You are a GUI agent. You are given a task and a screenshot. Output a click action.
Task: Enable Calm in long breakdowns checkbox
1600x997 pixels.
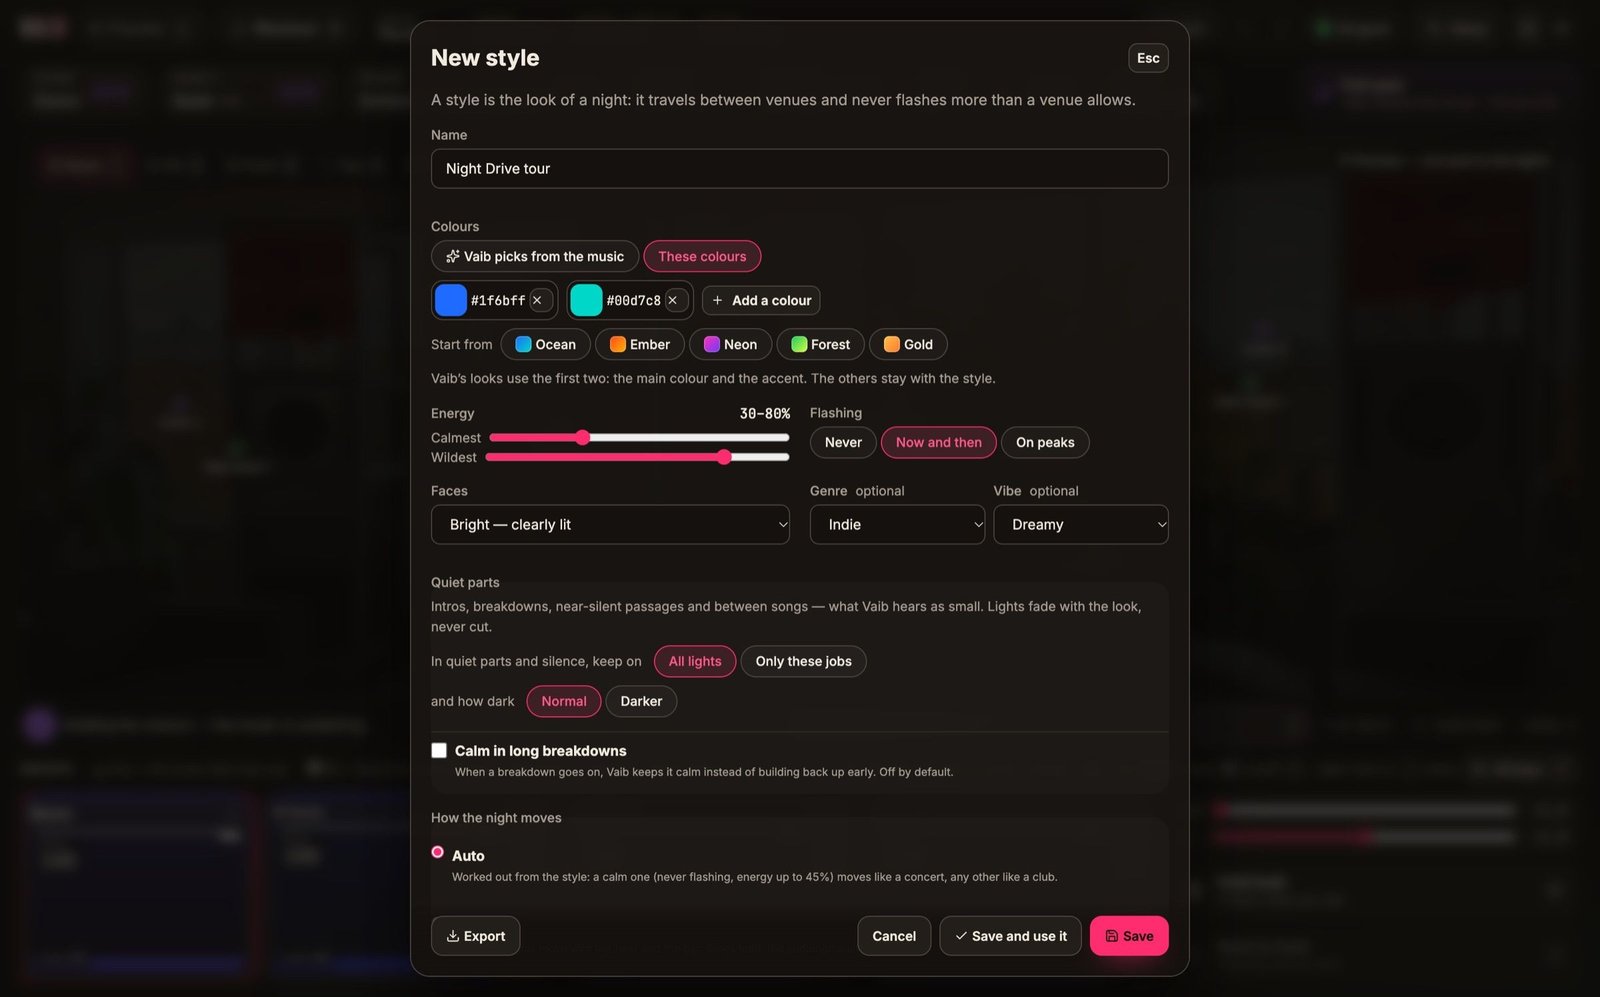(439, 750)
